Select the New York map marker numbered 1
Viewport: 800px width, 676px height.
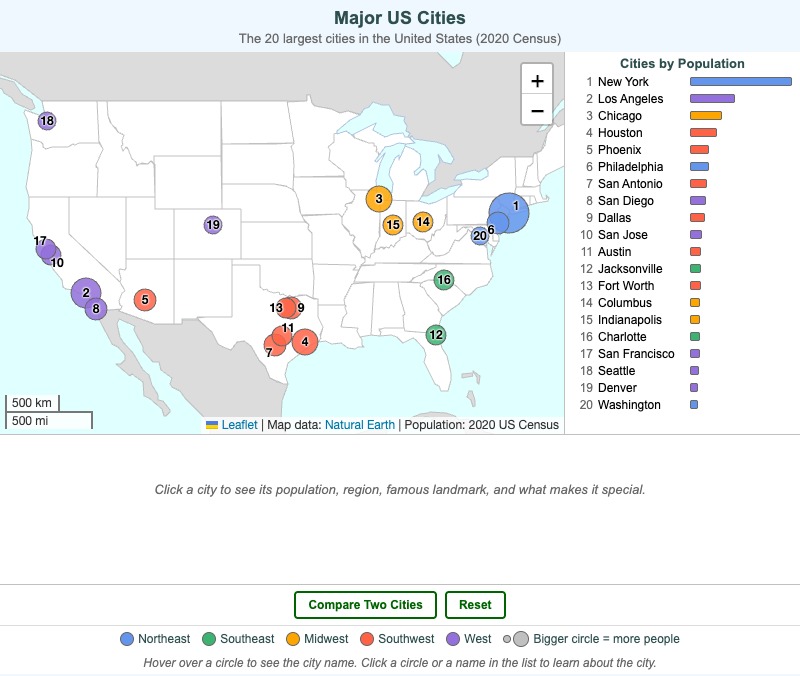pos(509,213)
